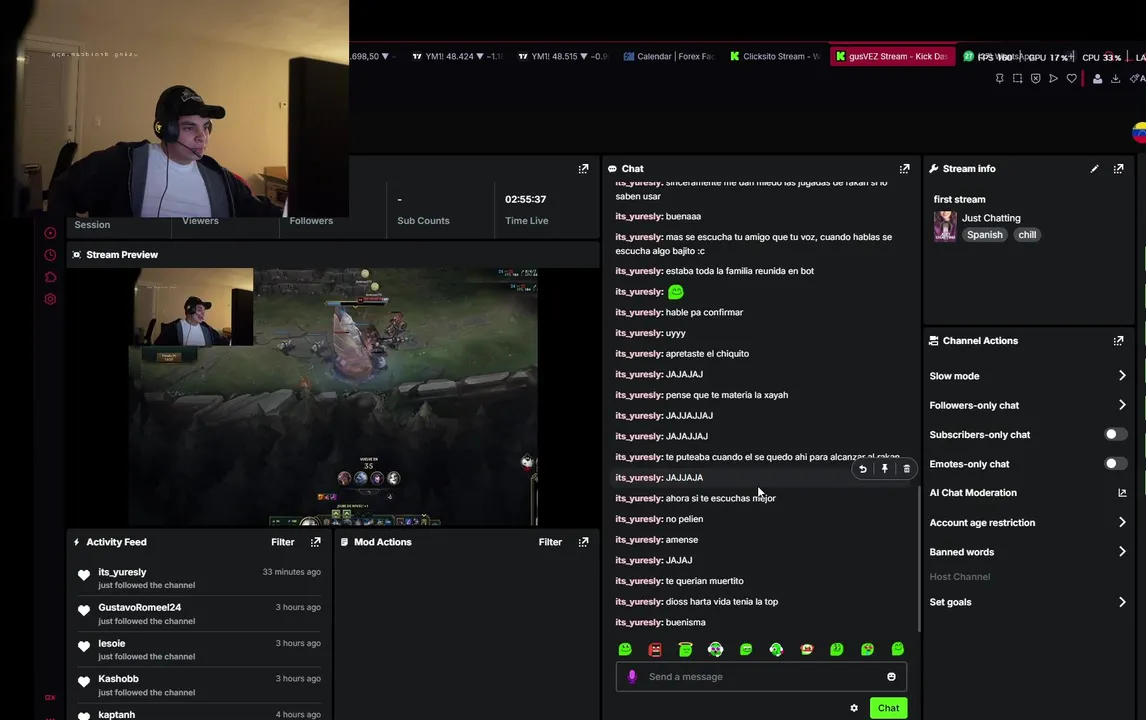1146x720 pixels.
Task: Switch to gusVEZ Stream Kick Dashboard tab
Action: tap(892, 56)
